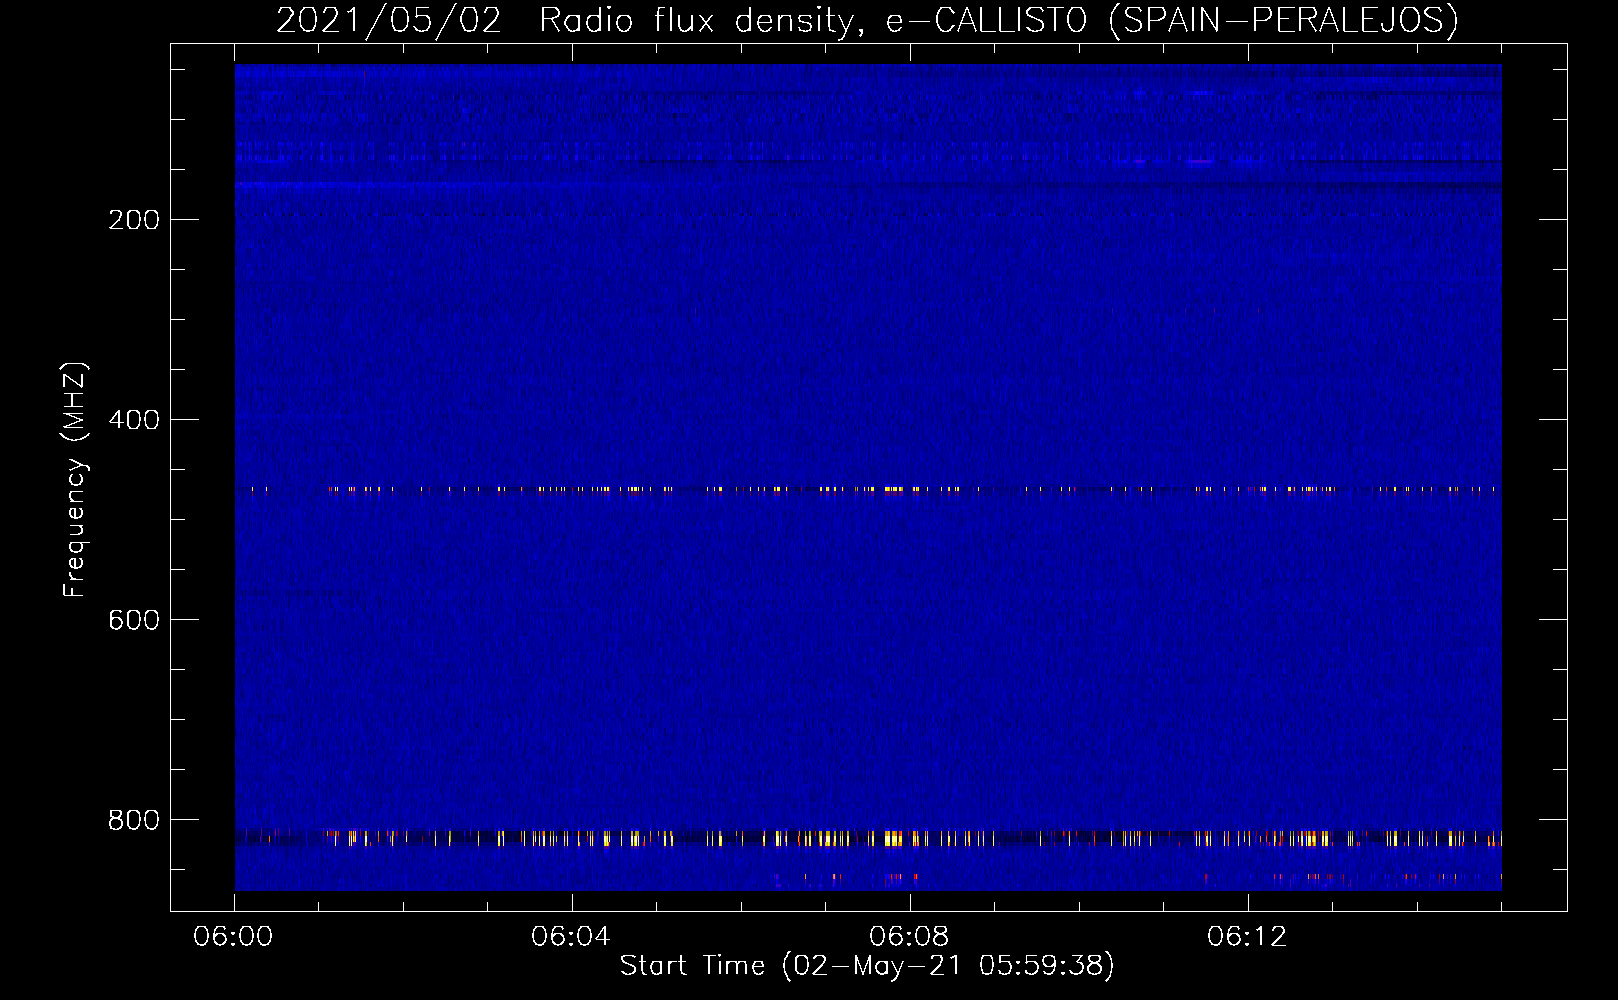Click the 'Frequency (MHZ)' y-axis label
Viewport: 1618px width, 1000px height.
75,480
